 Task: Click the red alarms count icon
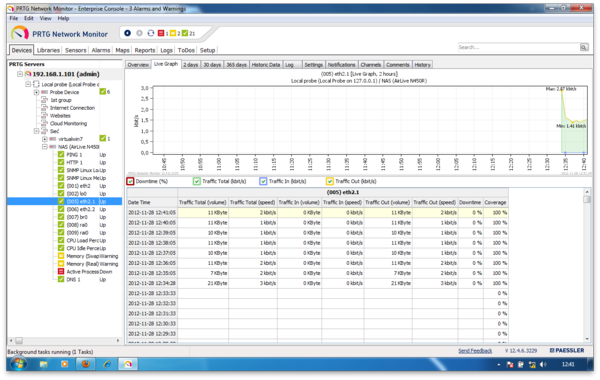pos(161,33)
